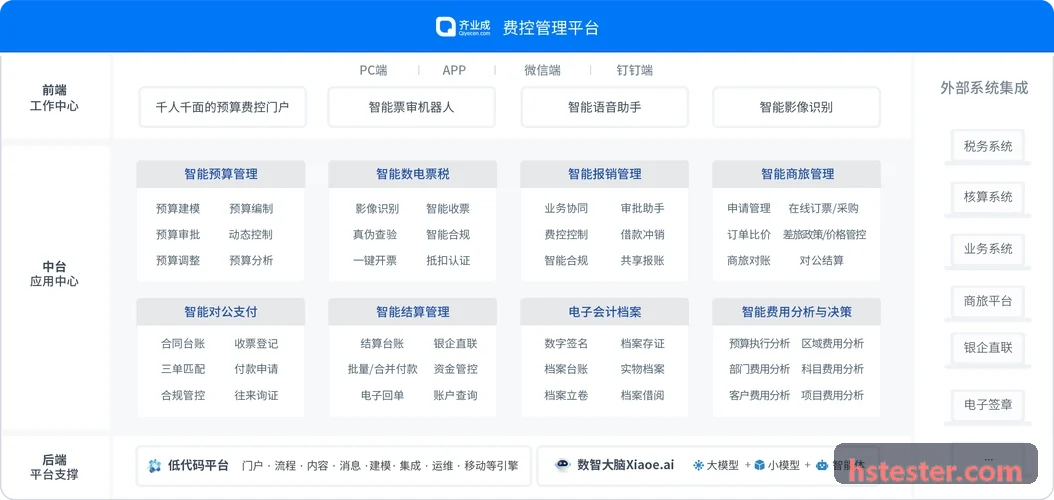Click the 税务系统 external system box
Image resolution: width=1054 pixels, height=500 pixels.
click(987, 146)
